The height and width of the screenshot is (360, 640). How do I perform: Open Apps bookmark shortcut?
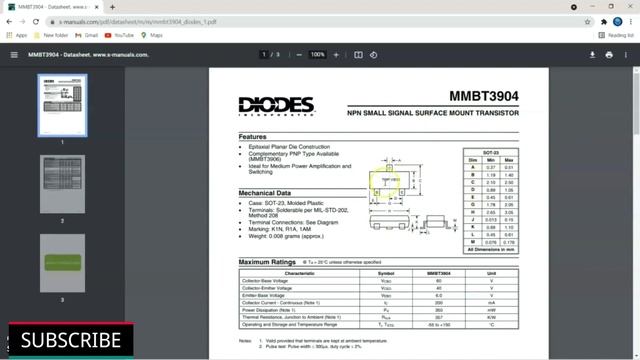click(x=17, y=35)
